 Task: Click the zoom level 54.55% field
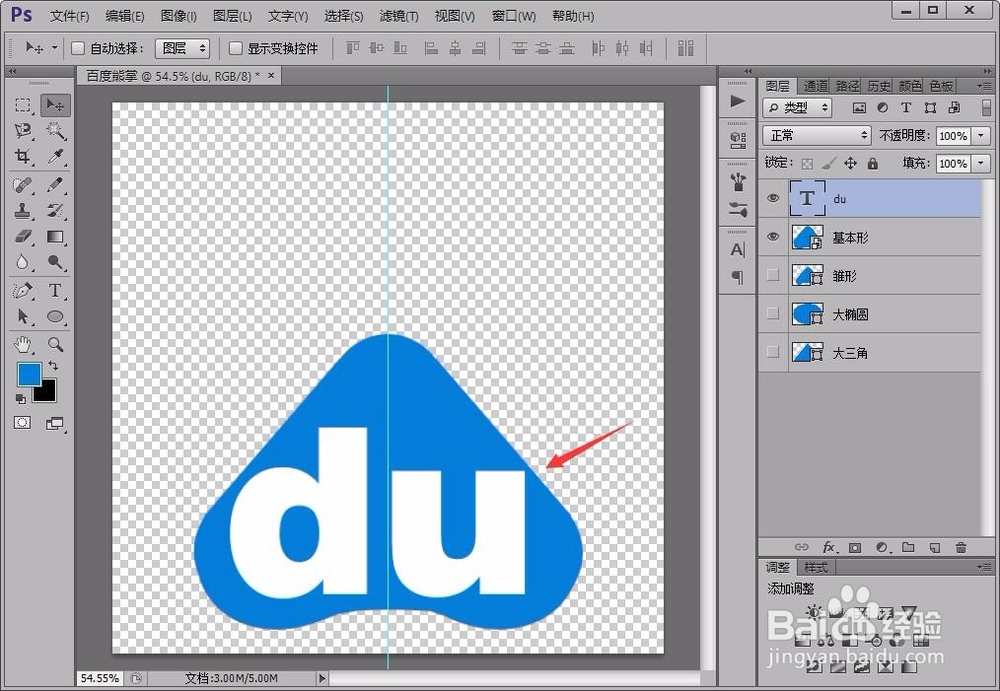click(x=99, y=678)
